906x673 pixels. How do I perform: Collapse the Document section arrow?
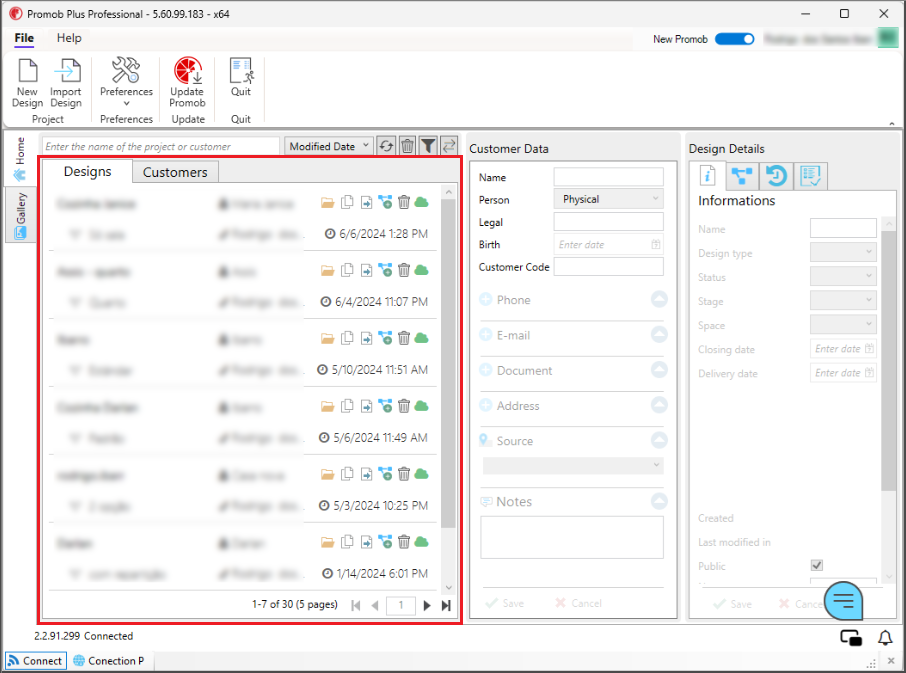click(x=659, y=370)
